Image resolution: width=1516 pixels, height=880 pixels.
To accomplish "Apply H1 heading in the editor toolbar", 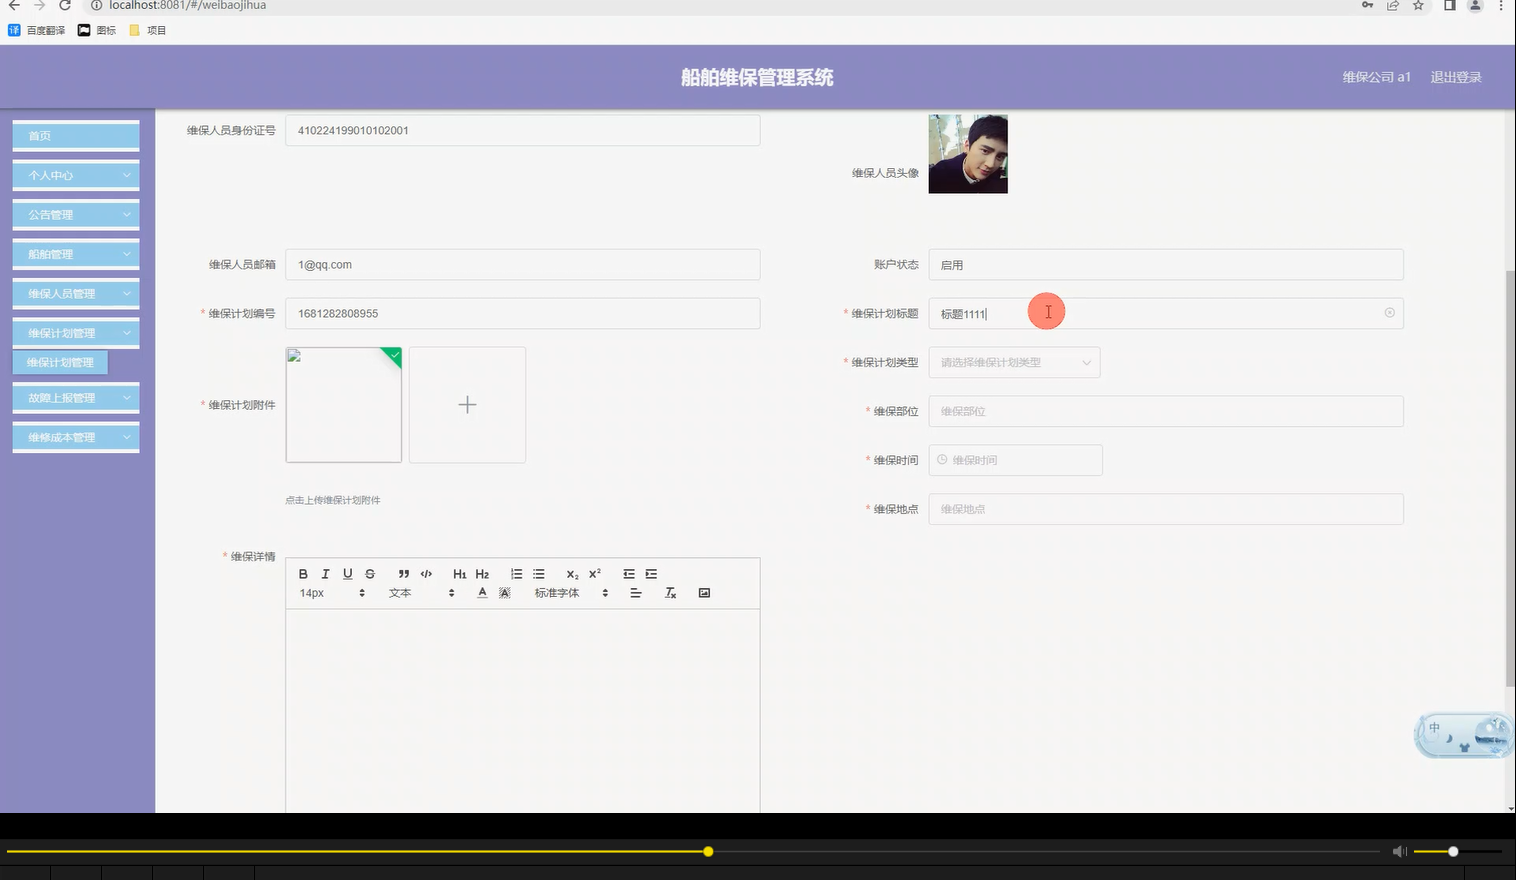I will point(459,573).
